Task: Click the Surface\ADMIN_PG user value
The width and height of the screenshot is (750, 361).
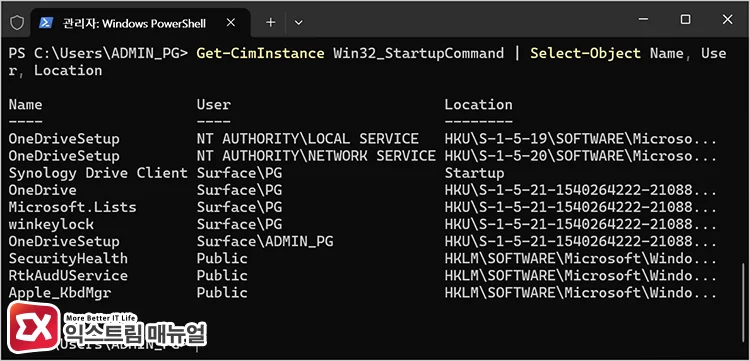Action: (x=265, y=241)
